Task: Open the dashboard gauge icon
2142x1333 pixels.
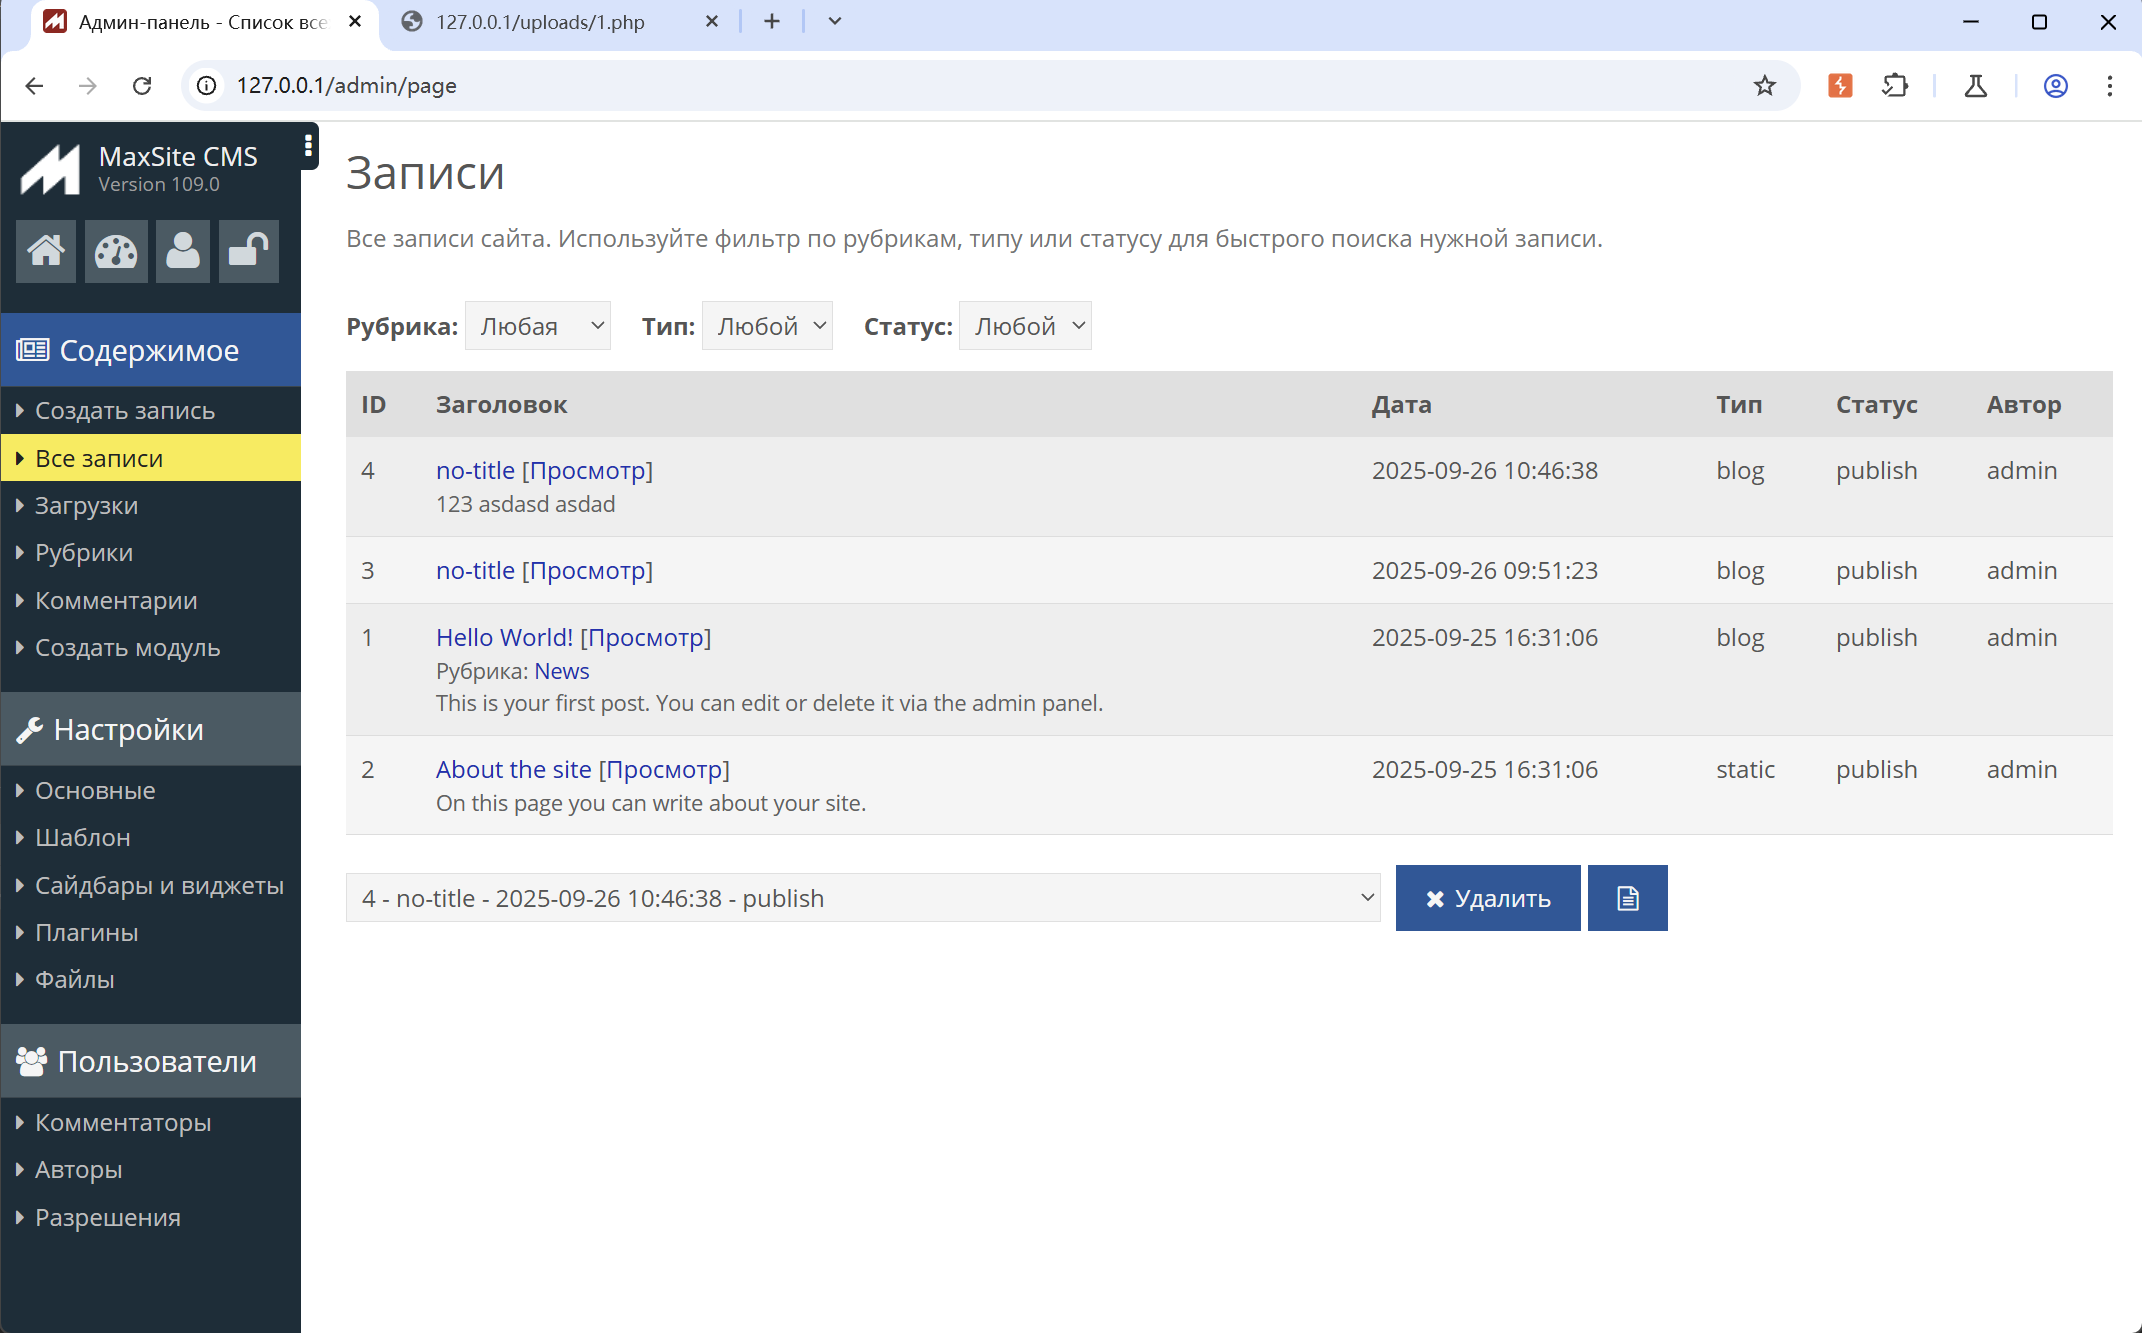Action: pyautogui.click(x=116, y=251)
